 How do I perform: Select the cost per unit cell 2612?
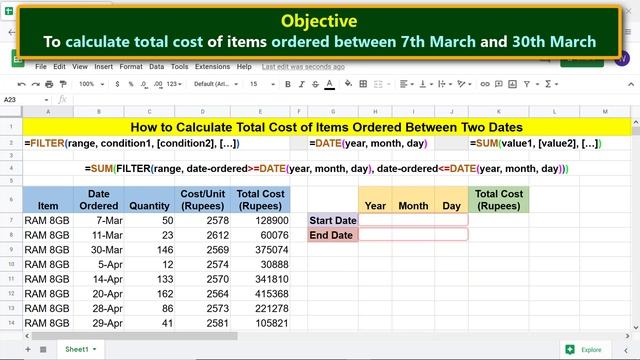click(x=202, y=235)
